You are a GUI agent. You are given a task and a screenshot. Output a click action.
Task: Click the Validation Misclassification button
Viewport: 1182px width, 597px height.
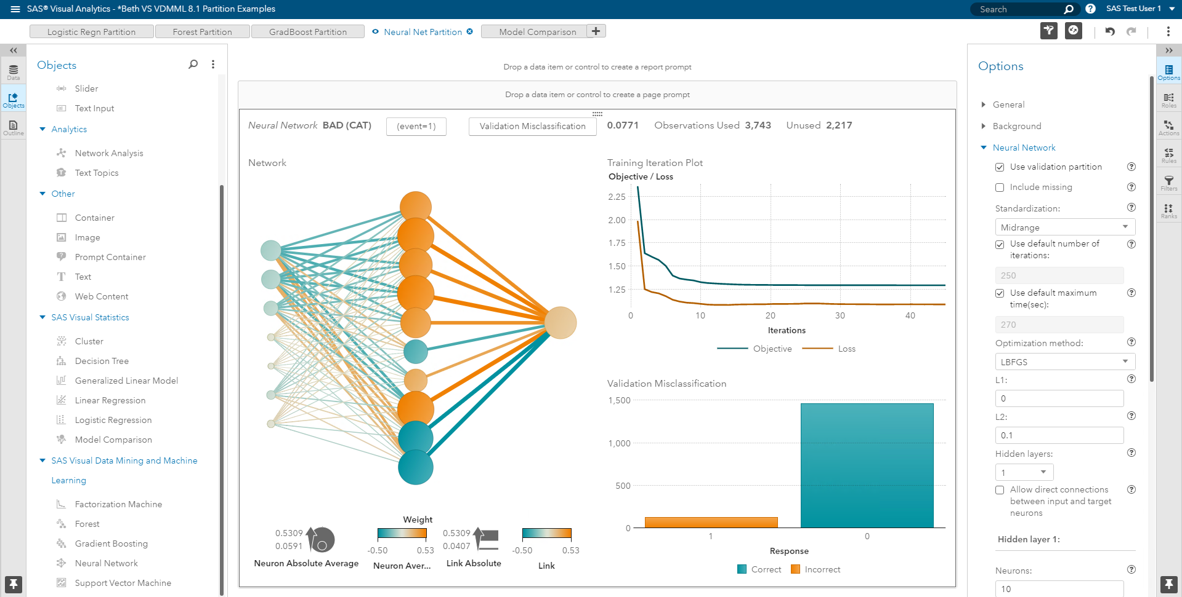coord(532,126)
